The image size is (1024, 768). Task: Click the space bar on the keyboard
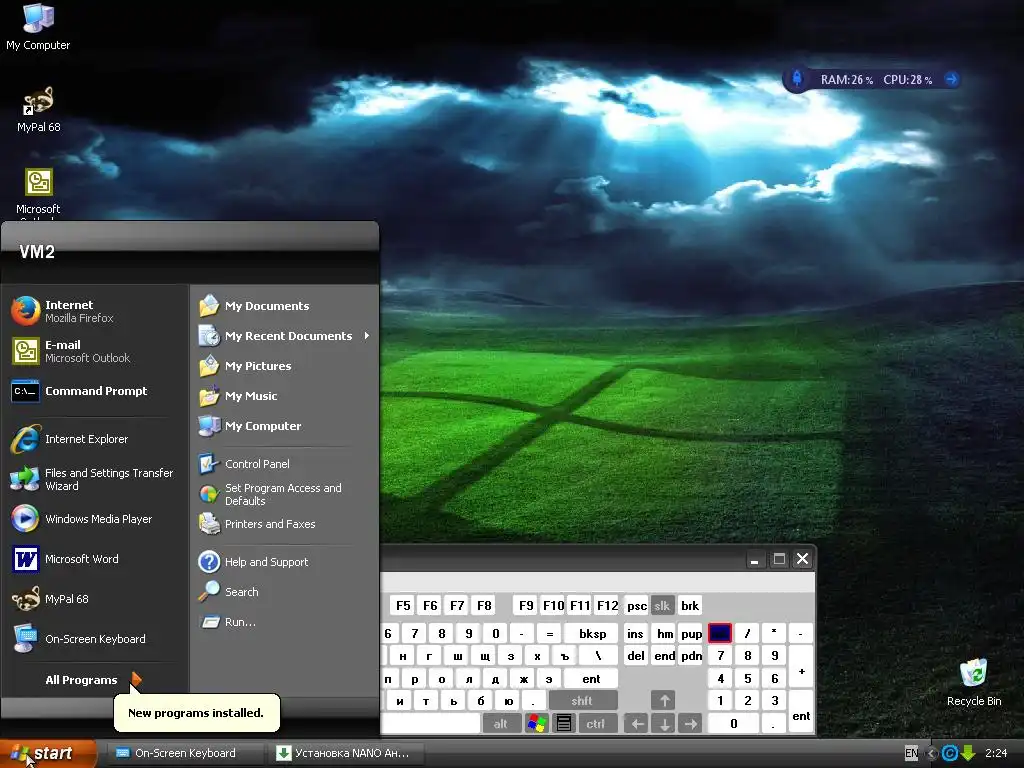[x=431, y=724]
